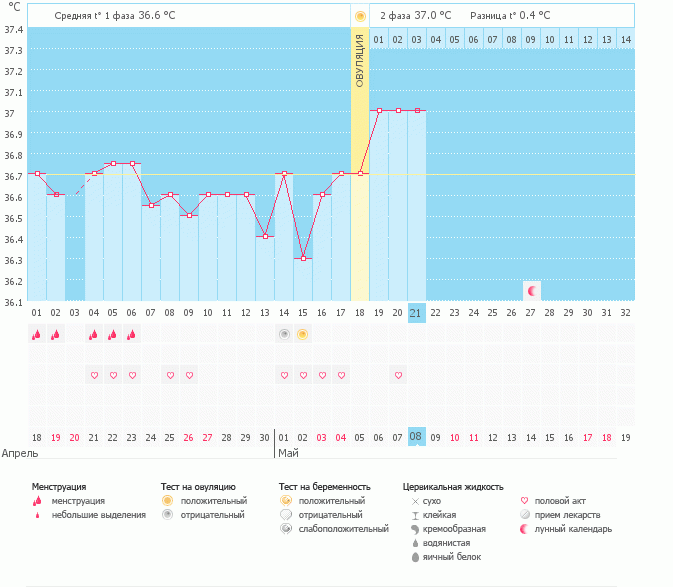The height and width of the screenshot is (587, 673).
Task: Click the '2 фаза 37.0 °C' header
Action: point(415,16)
